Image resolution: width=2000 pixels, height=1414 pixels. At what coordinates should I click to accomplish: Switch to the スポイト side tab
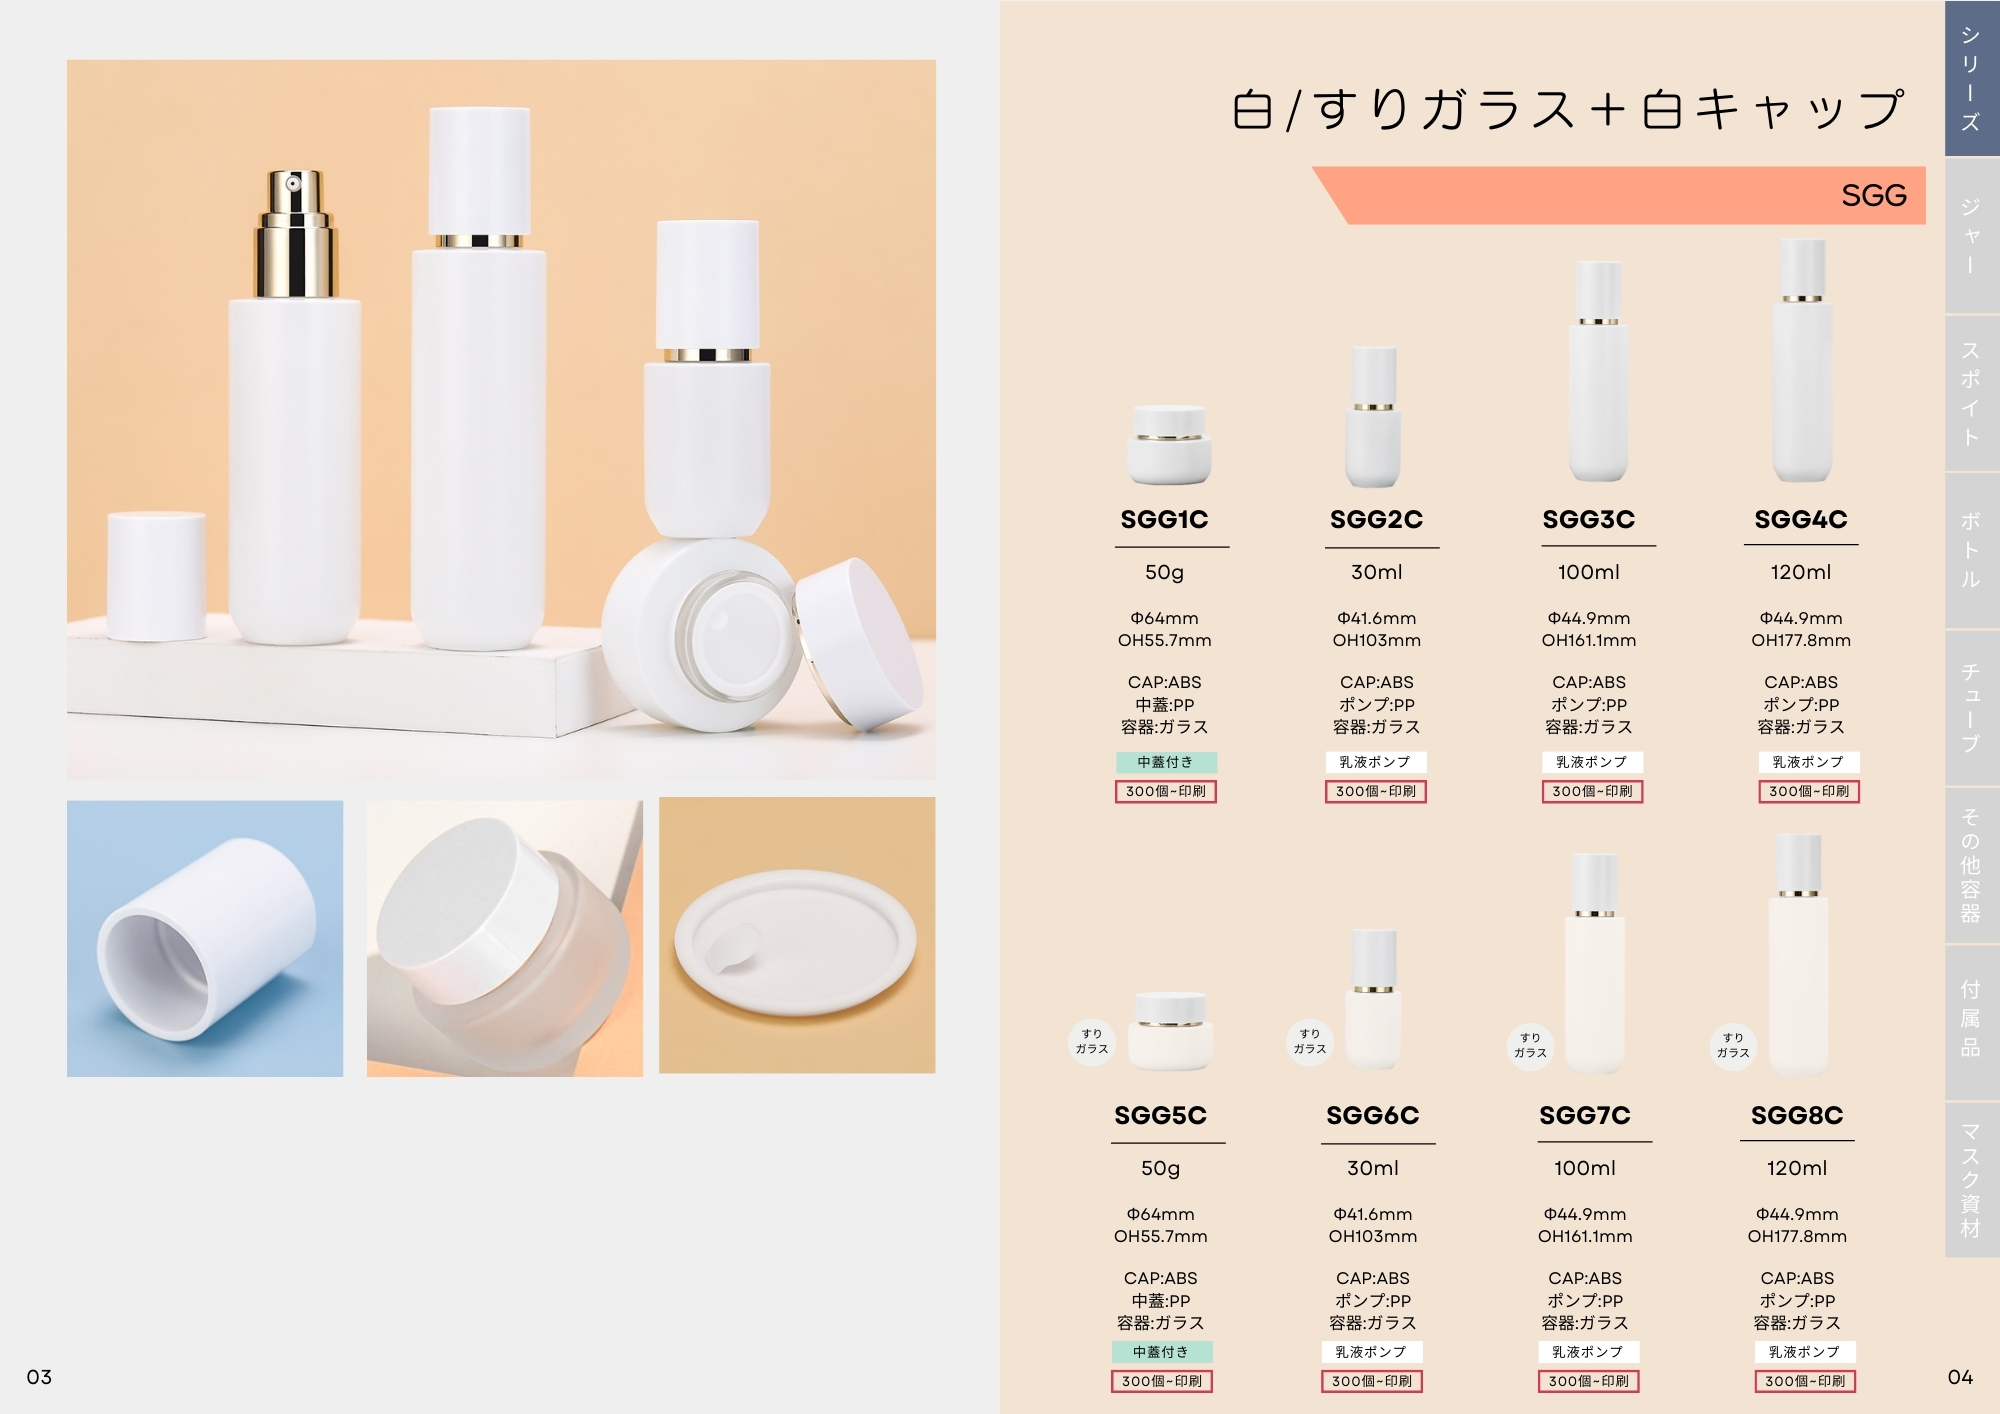tap(1971, 393)
